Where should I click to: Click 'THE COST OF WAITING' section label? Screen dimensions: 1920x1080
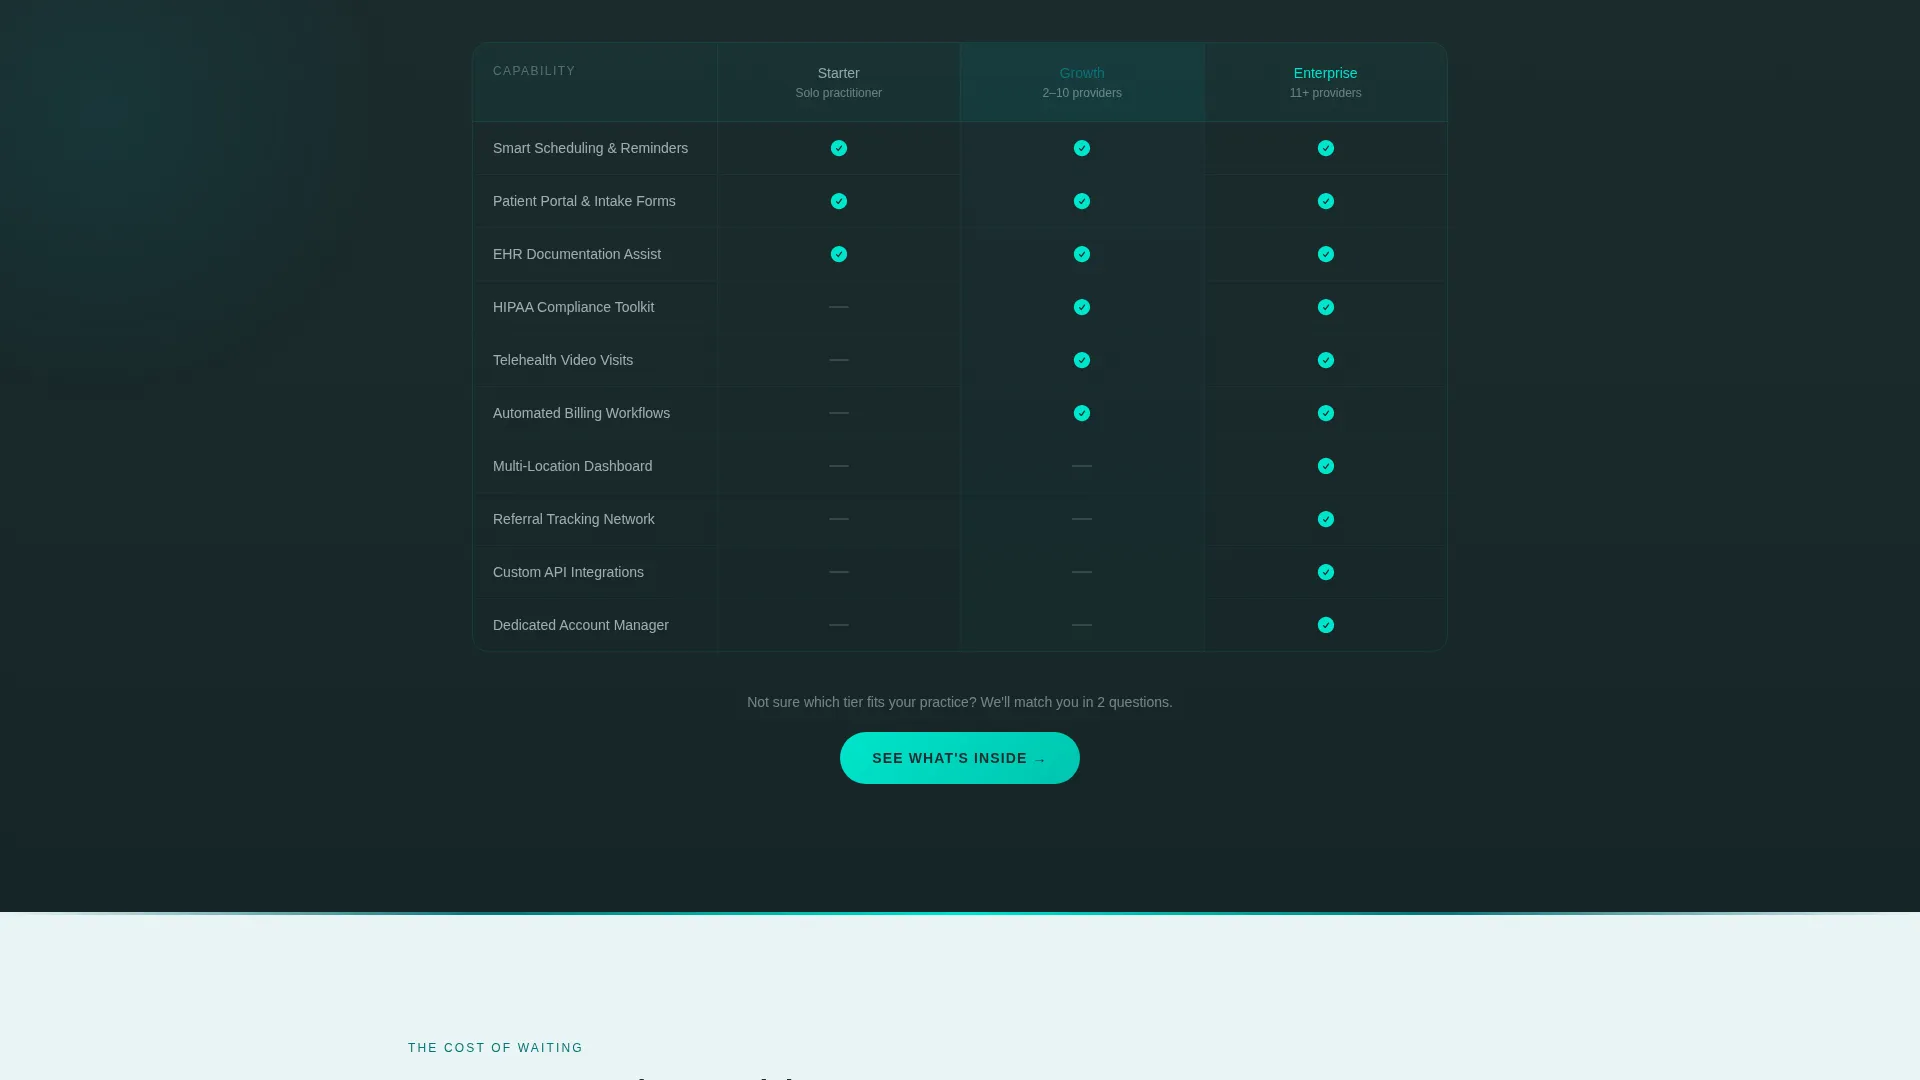click(x=495, y=1048)
